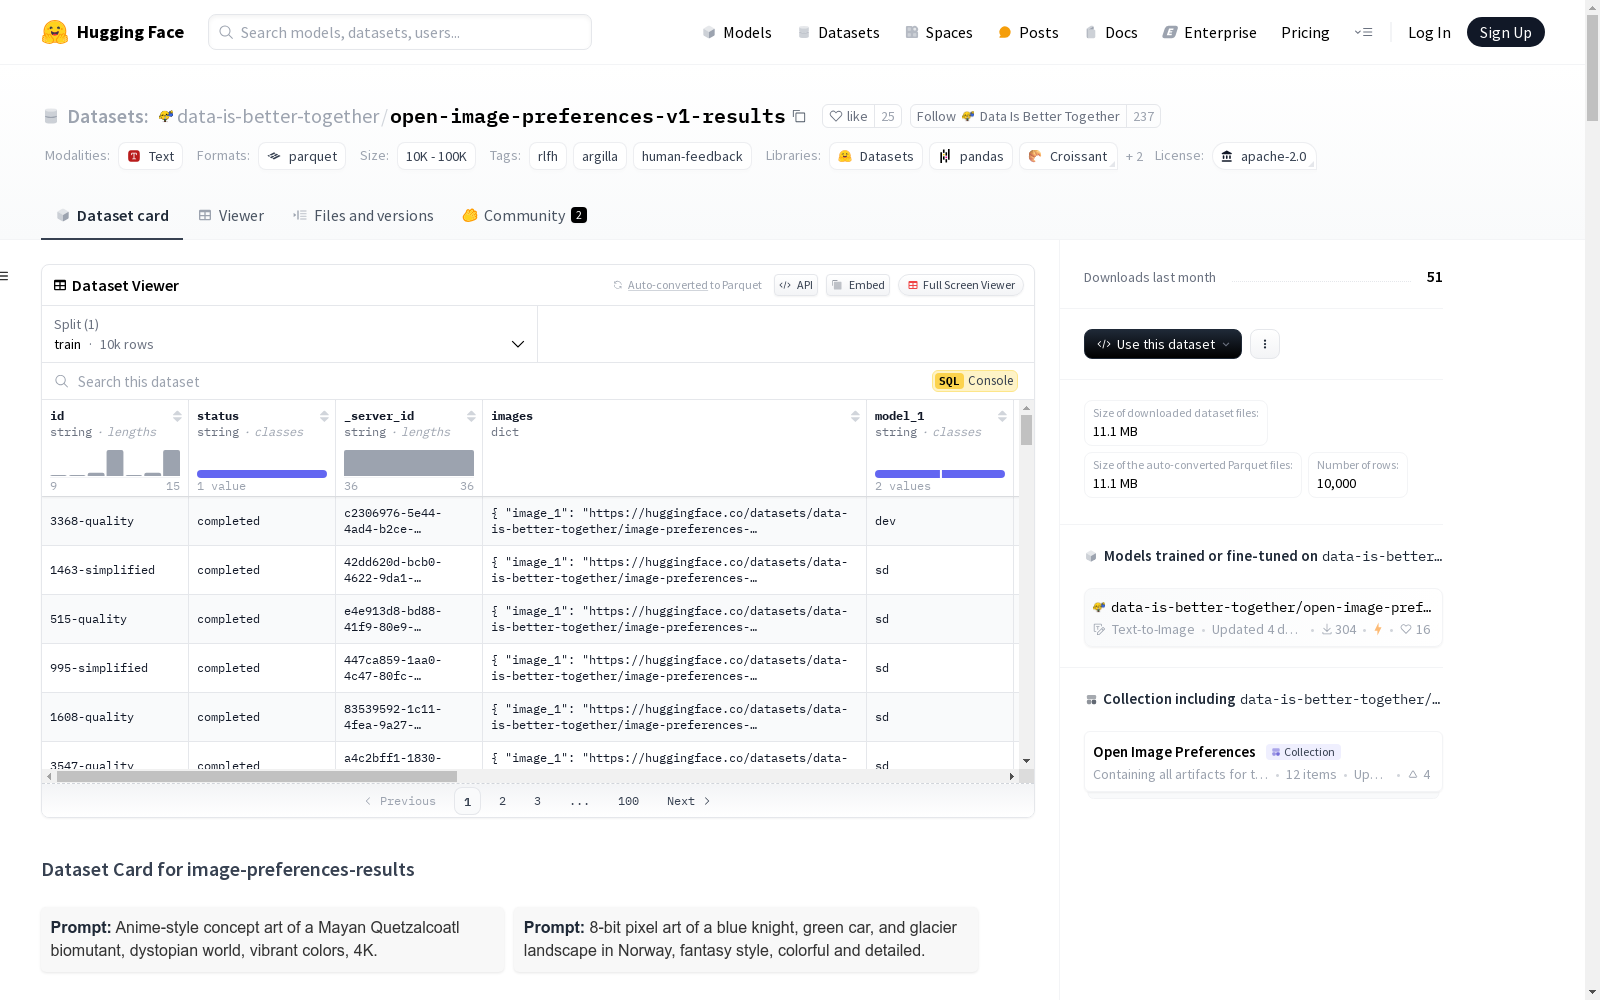The image size is (1600, 1000).
Task: Click the parquet format tag
Action: pos(302,156)
